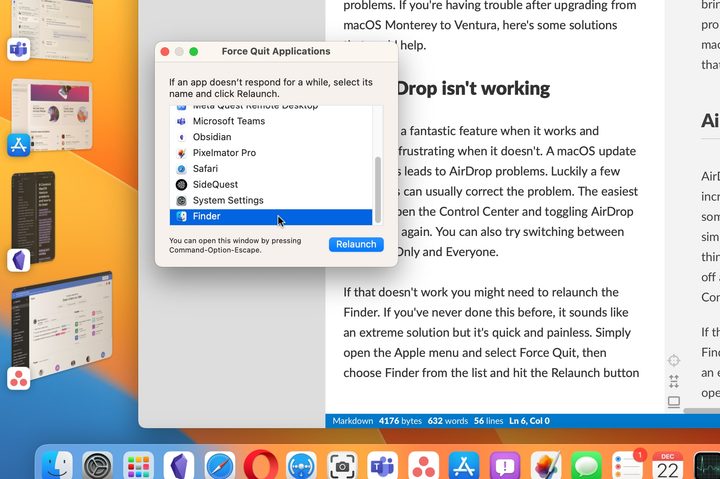This screenshot has height=479, width=720.
Task: Click the Force Quit list scrollbar
Action: click(378, 189)
